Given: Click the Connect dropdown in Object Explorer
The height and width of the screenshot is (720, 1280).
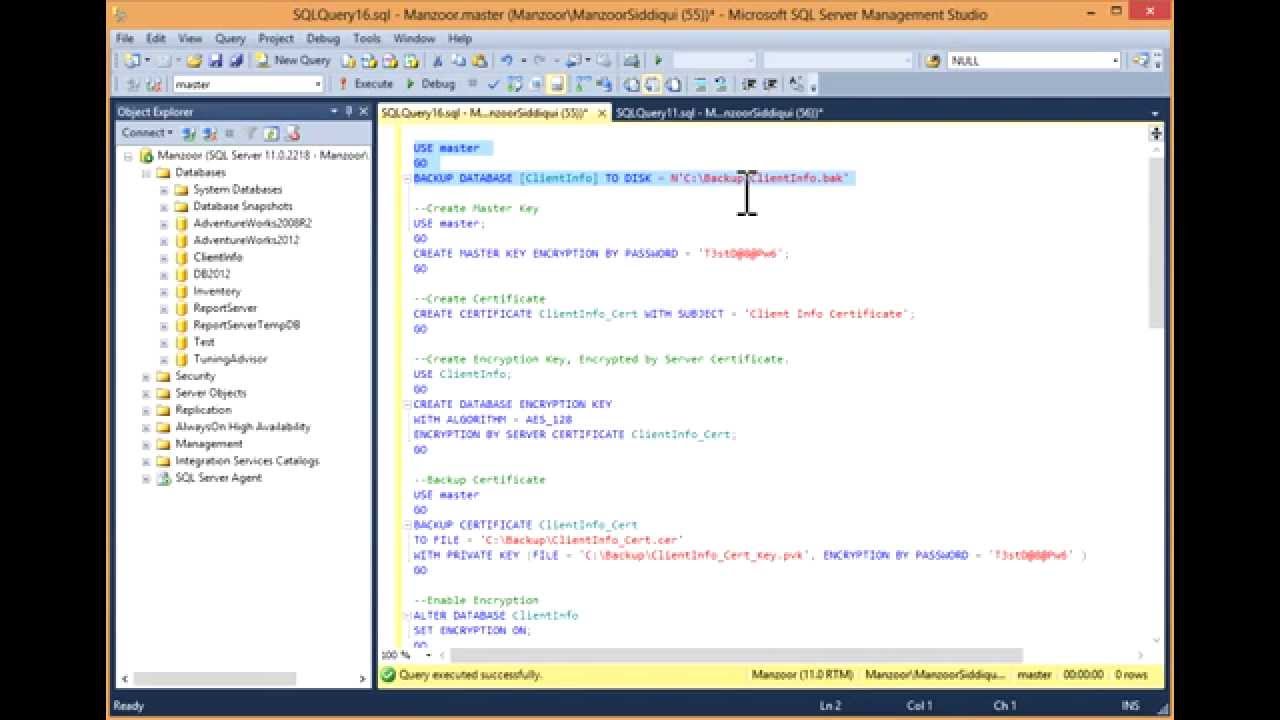Looking at the screenshot, I should point(147,132).
